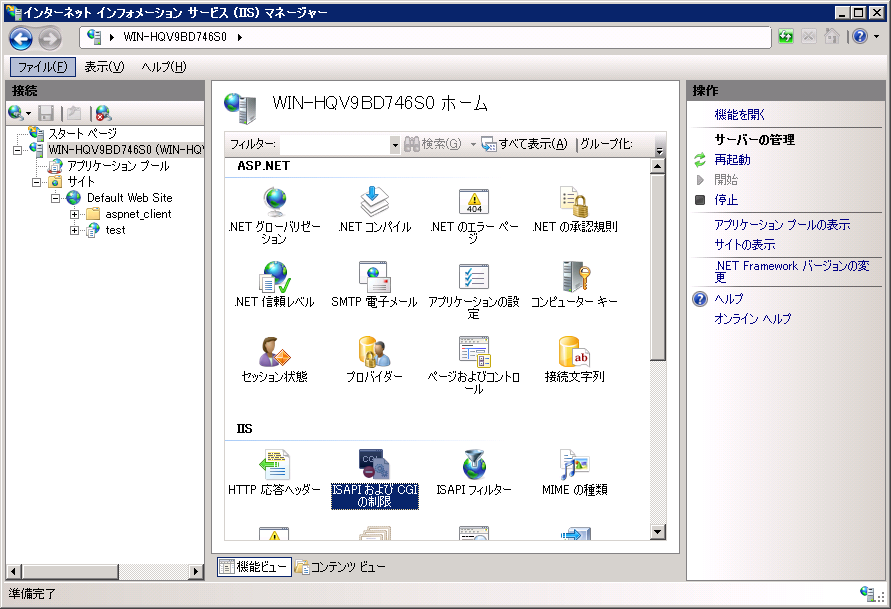This screenshot has width=891, height=609.
Task: Open the help dropdown arrow in top toolbar
Action: pyautogui.click(x=876, y=36)
